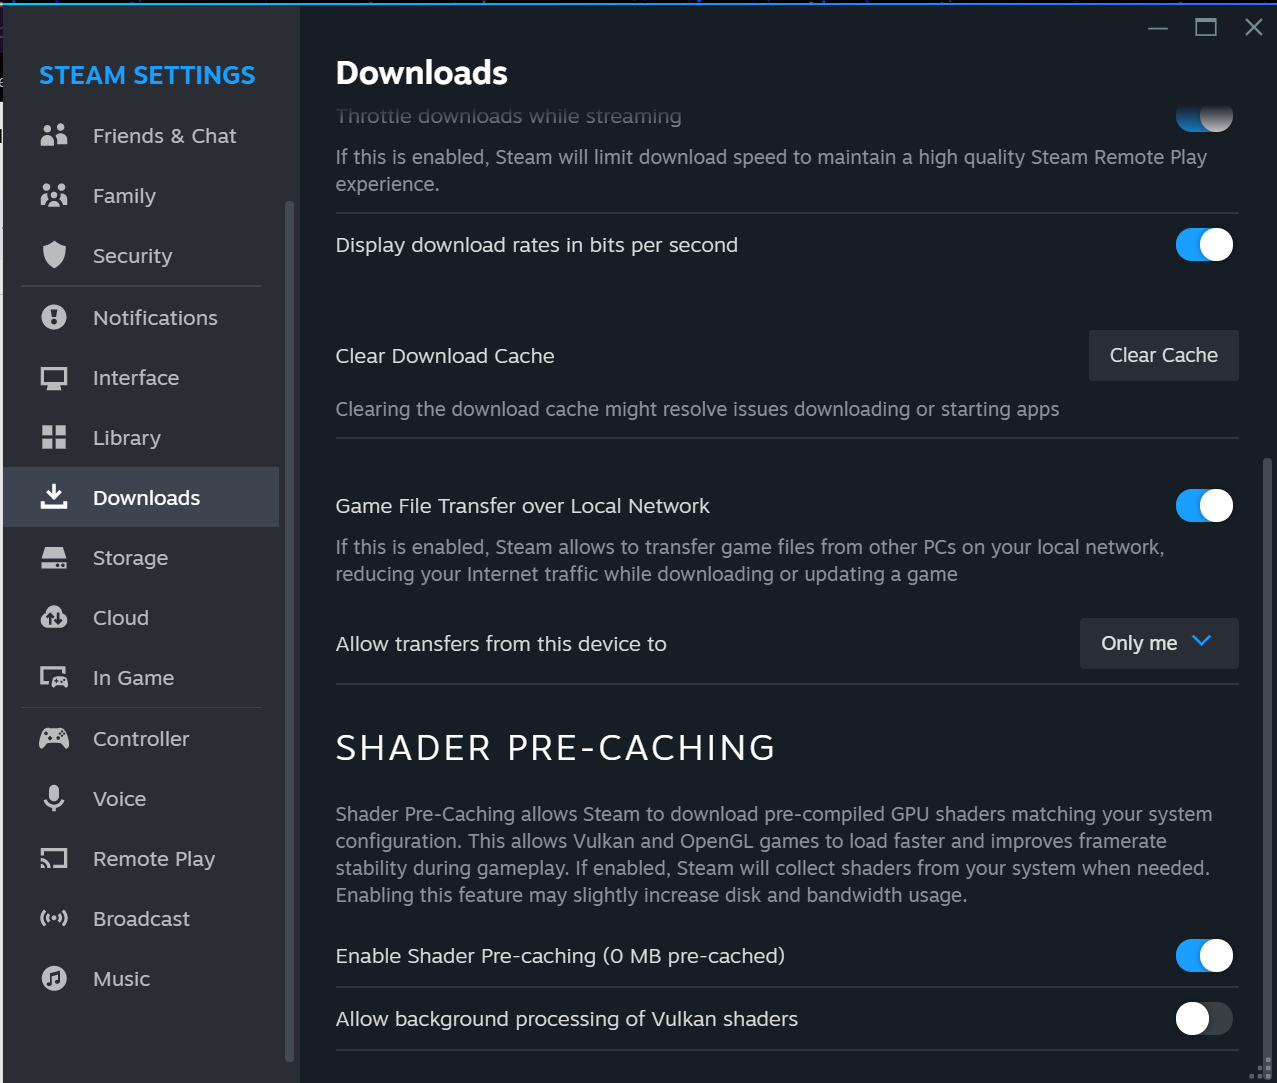Image resolution: width=1277 pixels, height=1083 pixels.
Task: Toggle Enable Shader Pre-caching switch
Action: 1204,956
